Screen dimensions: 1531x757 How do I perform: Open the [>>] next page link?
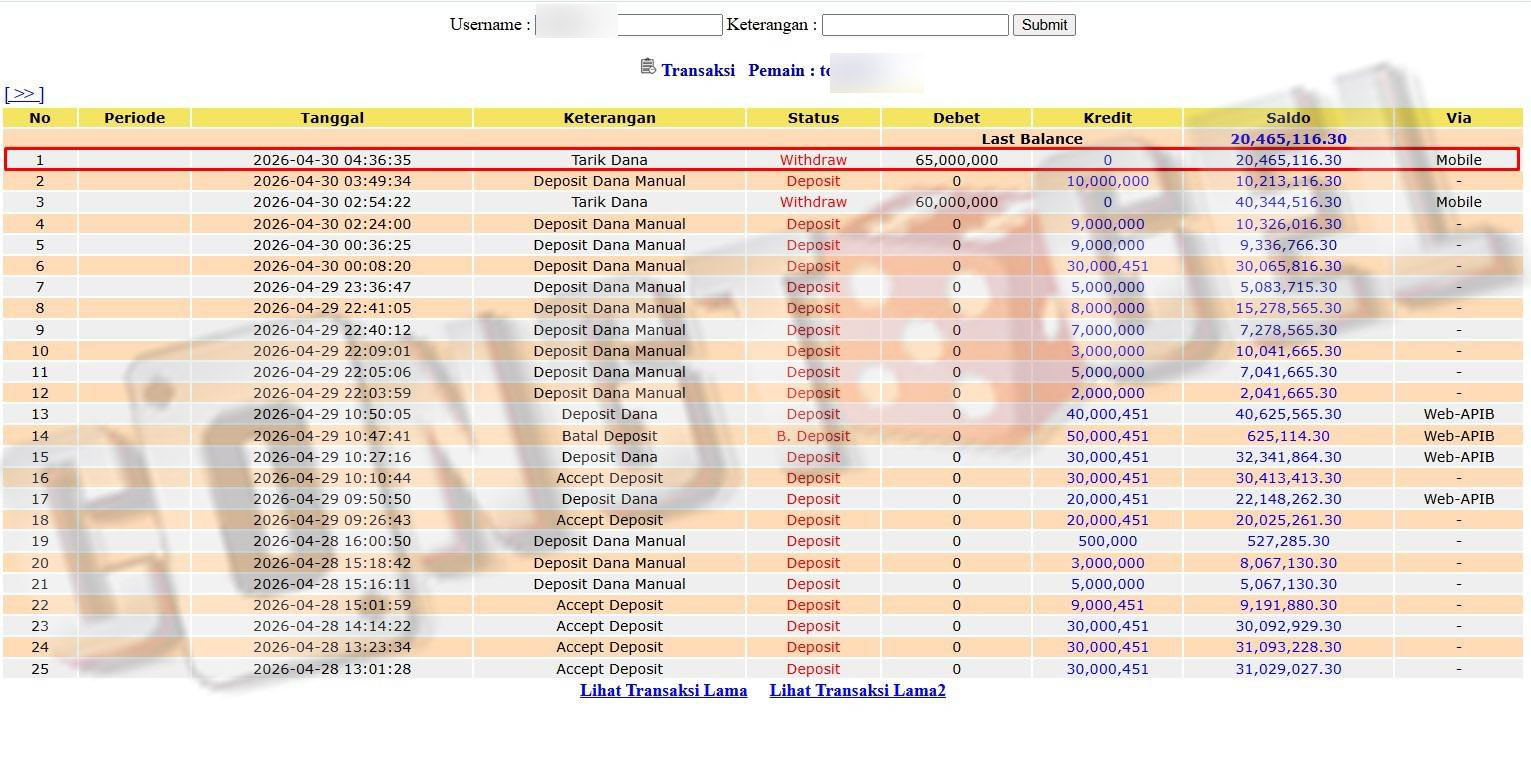tap(24, 94)
